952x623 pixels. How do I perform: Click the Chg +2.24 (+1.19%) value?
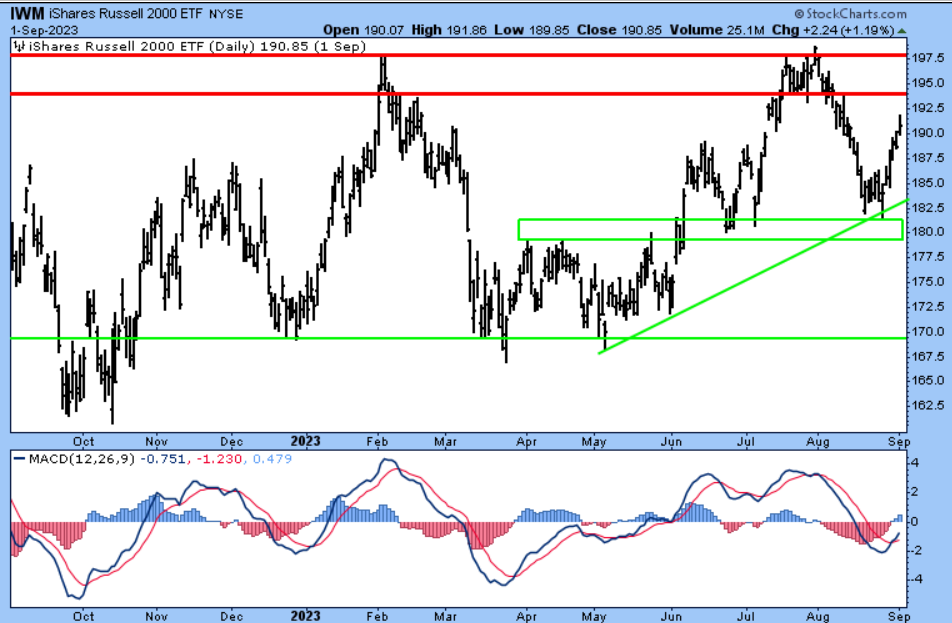[834, 30]
